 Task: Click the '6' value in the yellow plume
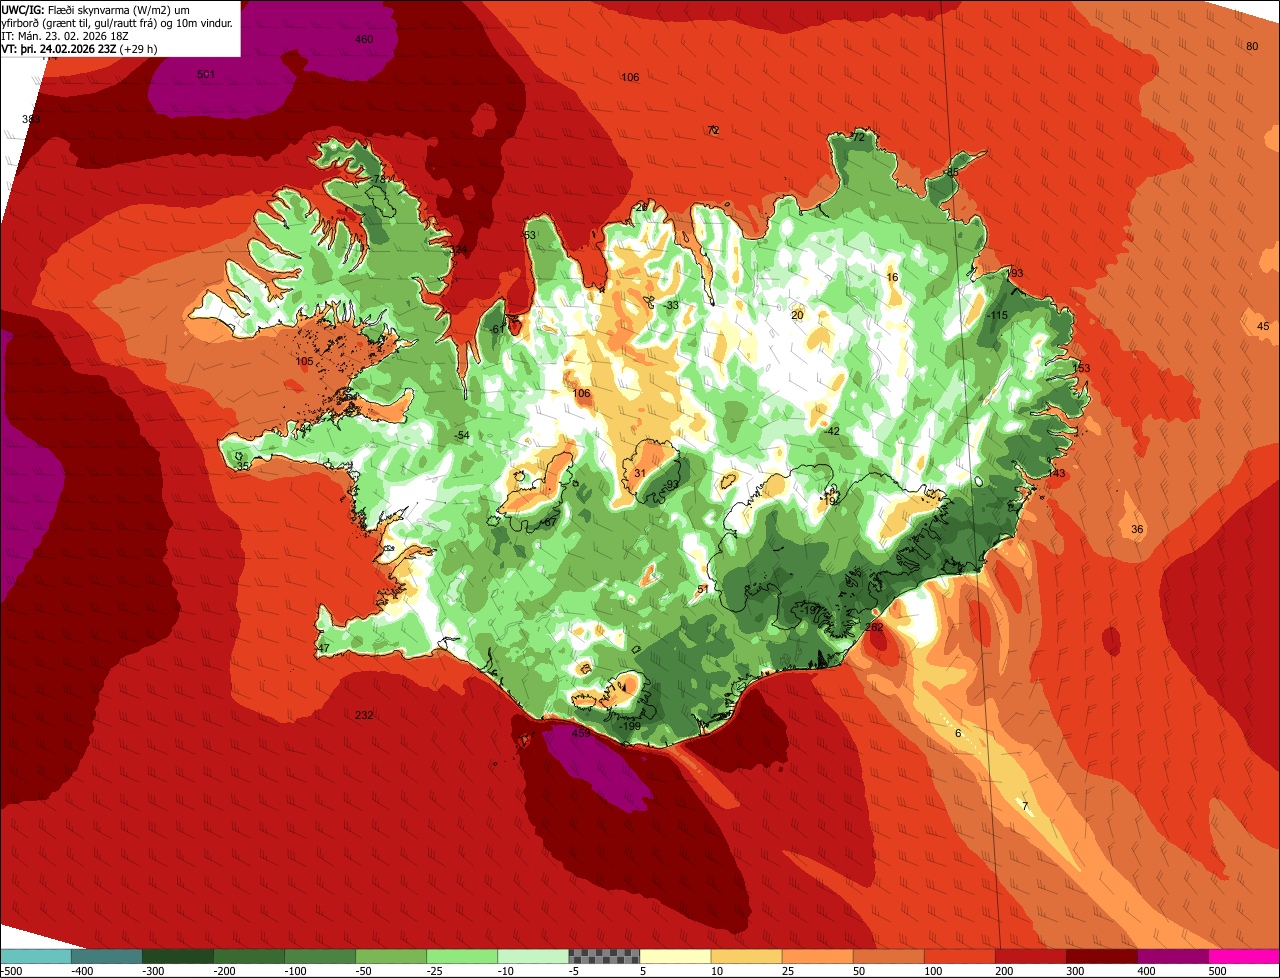coord(958,733)
